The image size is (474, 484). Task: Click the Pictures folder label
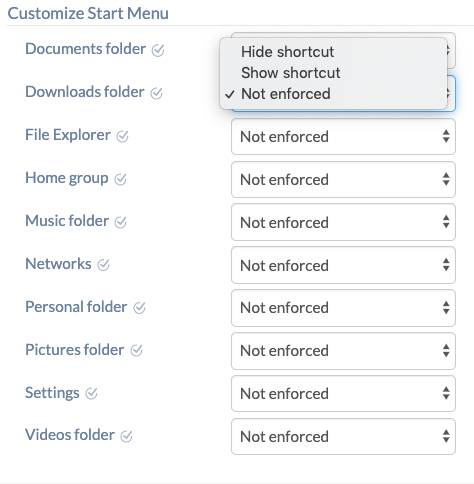(75, 350)
